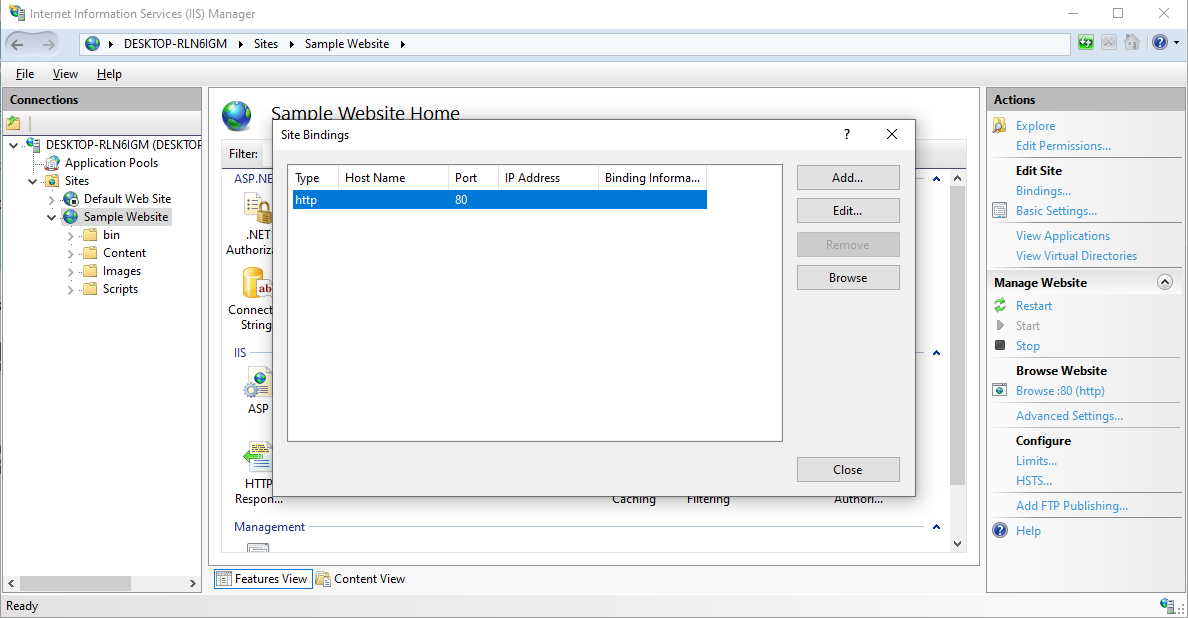Click the Browse :80 browser icon
The width and height of the screenshot is (1188, 618).
[999, 390]
